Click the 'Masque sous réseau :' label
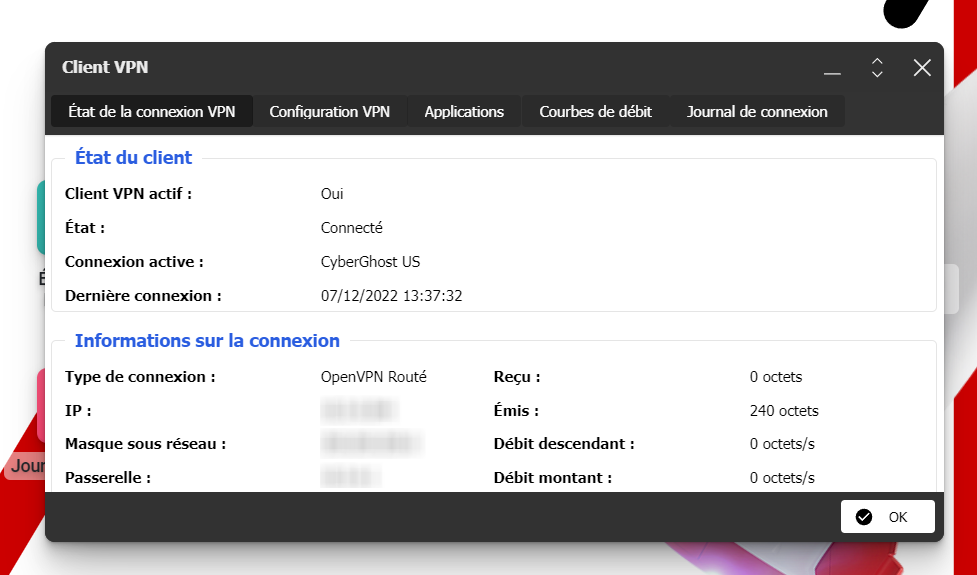The image size is (977, 575). (x=145, y=444)
